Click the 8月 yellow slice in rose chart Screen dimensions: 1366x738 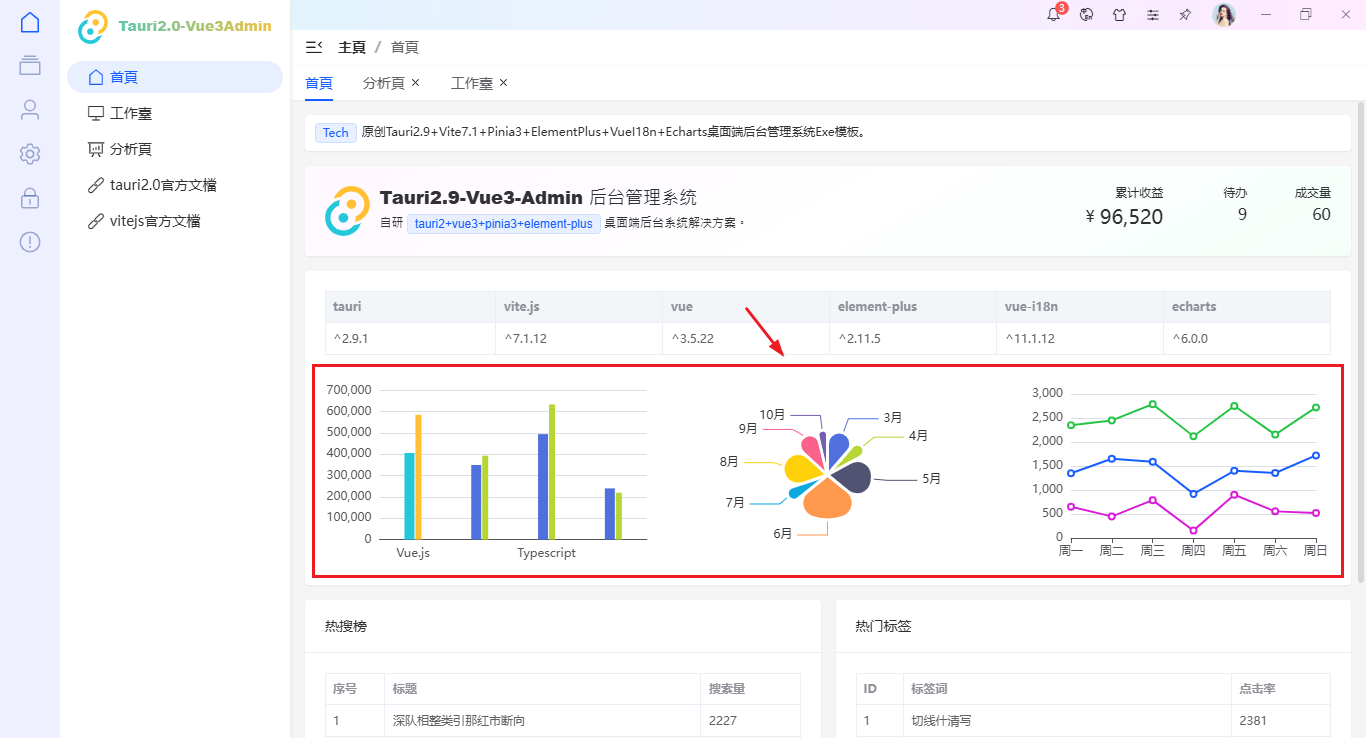pyautogui.click(x=802, y=468)
